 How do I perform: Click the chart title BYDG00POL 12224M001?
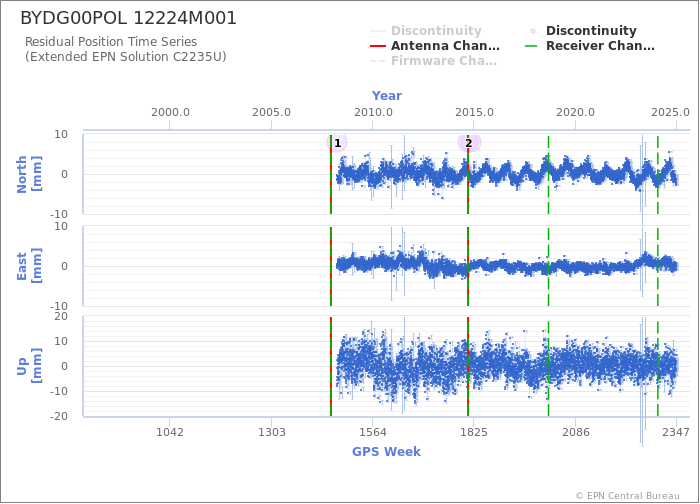pyautogui.click(x=129, y=18)
